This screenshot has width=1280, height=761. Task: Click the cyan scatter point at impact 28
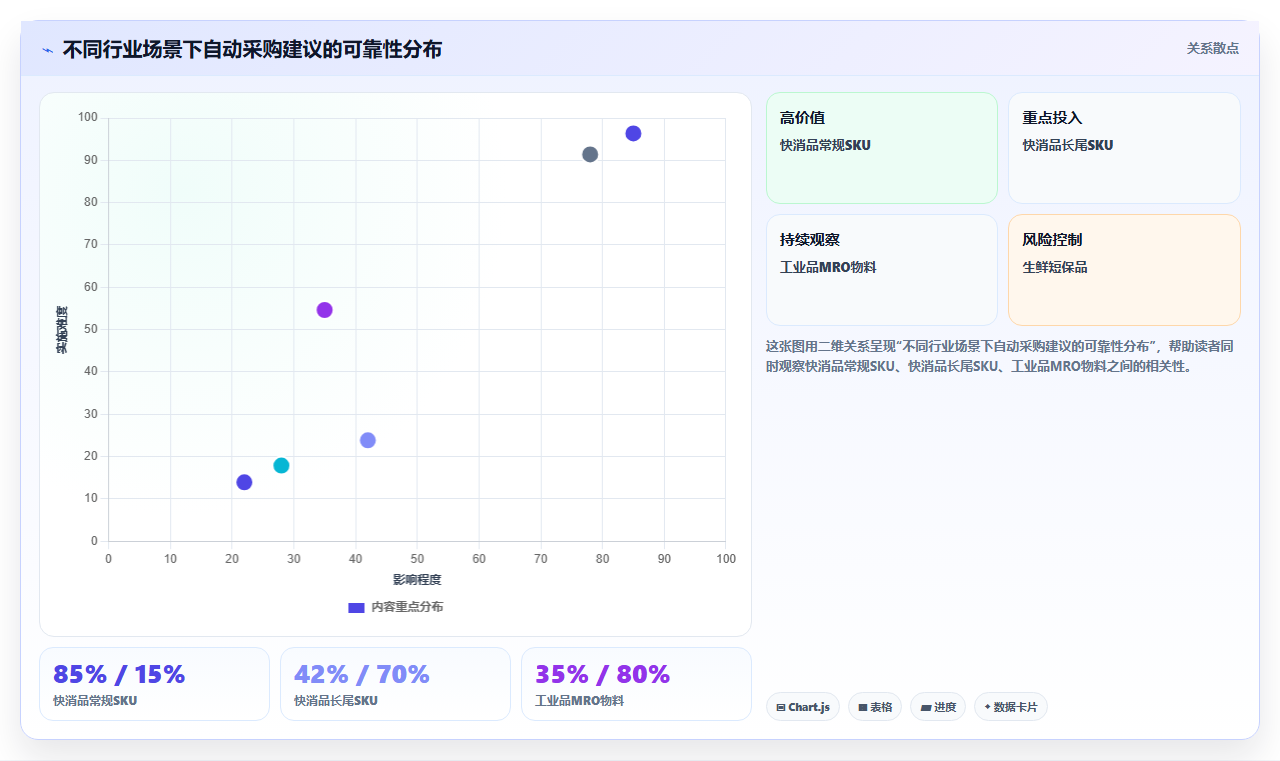tap(281, 466)
